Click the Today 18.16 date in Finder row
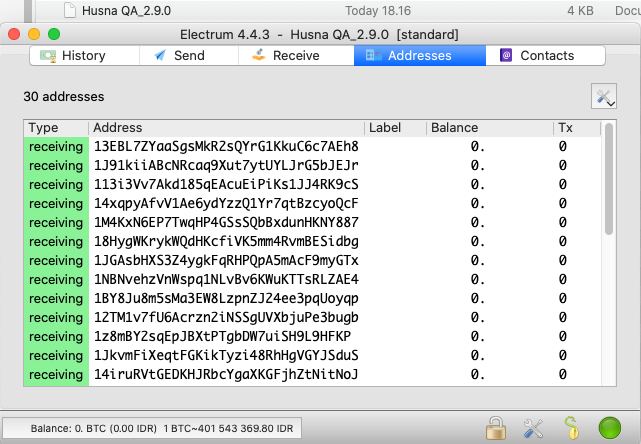 378,11
